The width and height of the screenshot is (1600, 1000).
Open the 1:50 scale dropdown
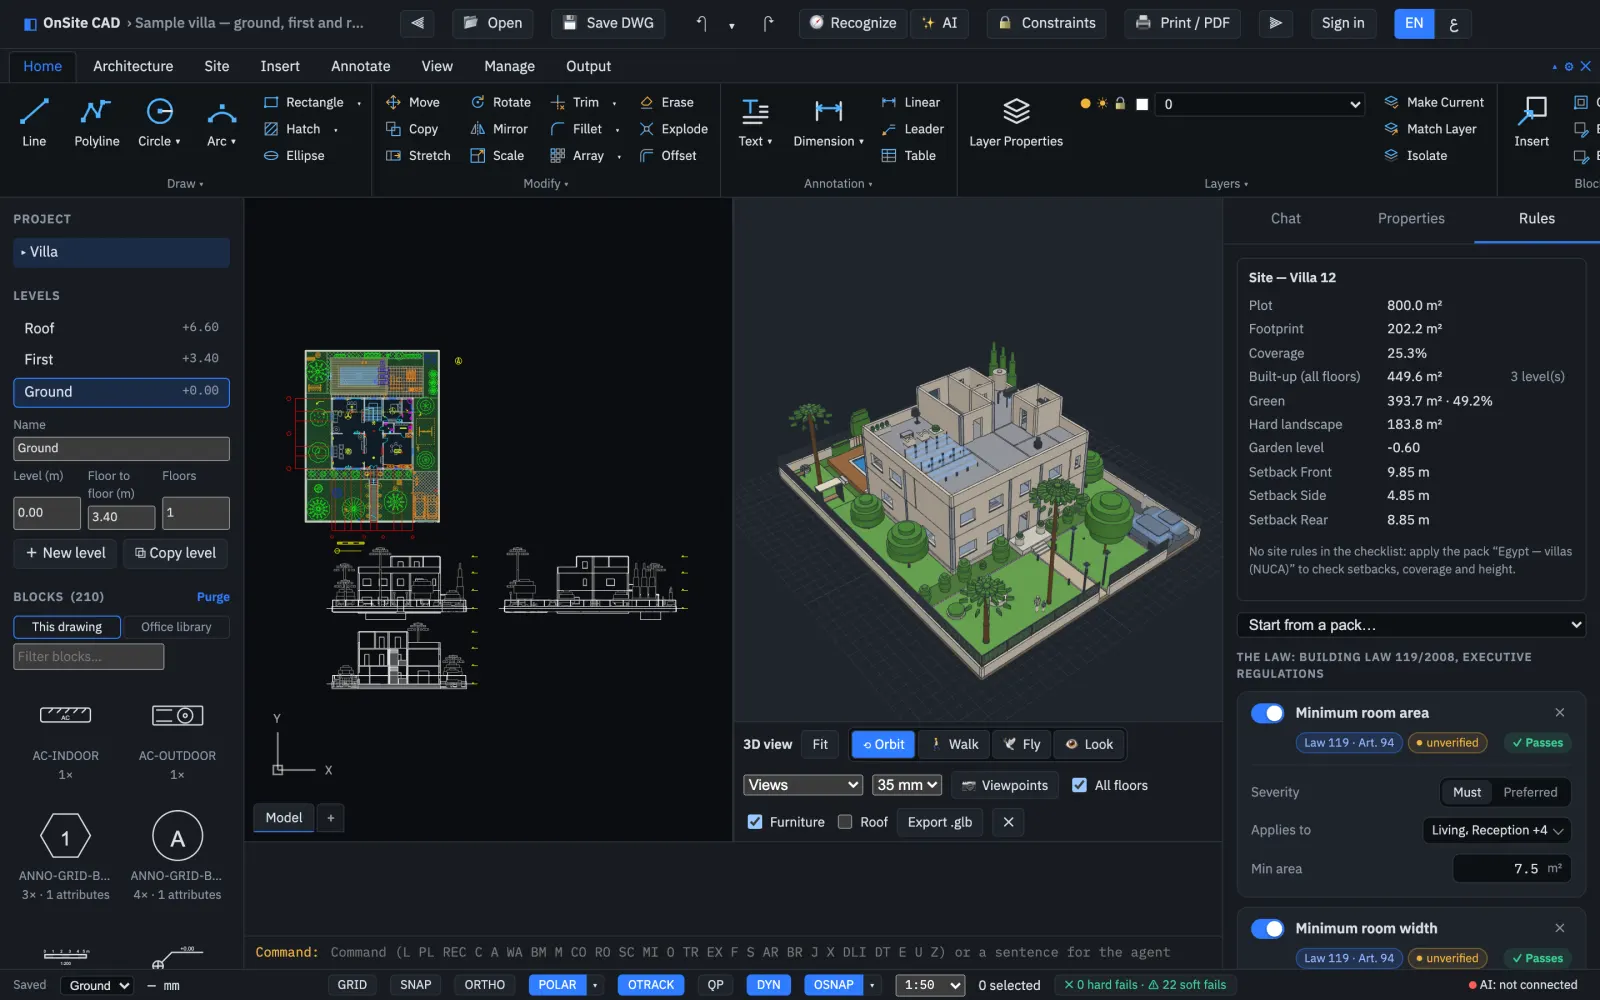(930, 985)
